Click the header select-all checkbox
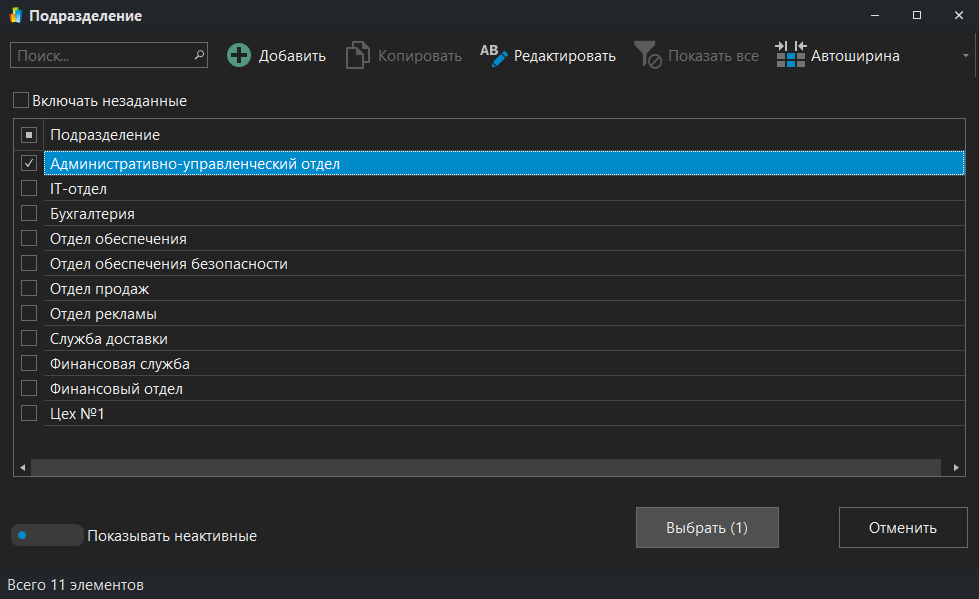Viewport: 979px width, 599px height. (x=29, y=134)
